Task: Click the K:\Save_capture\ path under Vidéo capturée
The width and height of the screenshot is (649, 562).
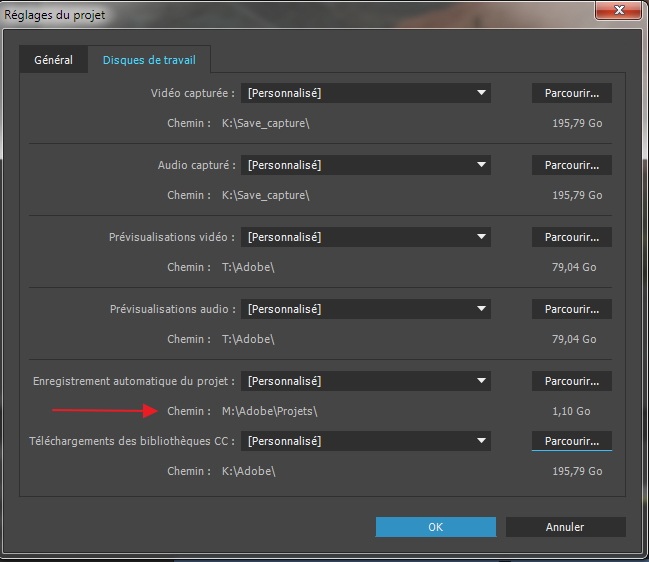Action: coord(266,123)
